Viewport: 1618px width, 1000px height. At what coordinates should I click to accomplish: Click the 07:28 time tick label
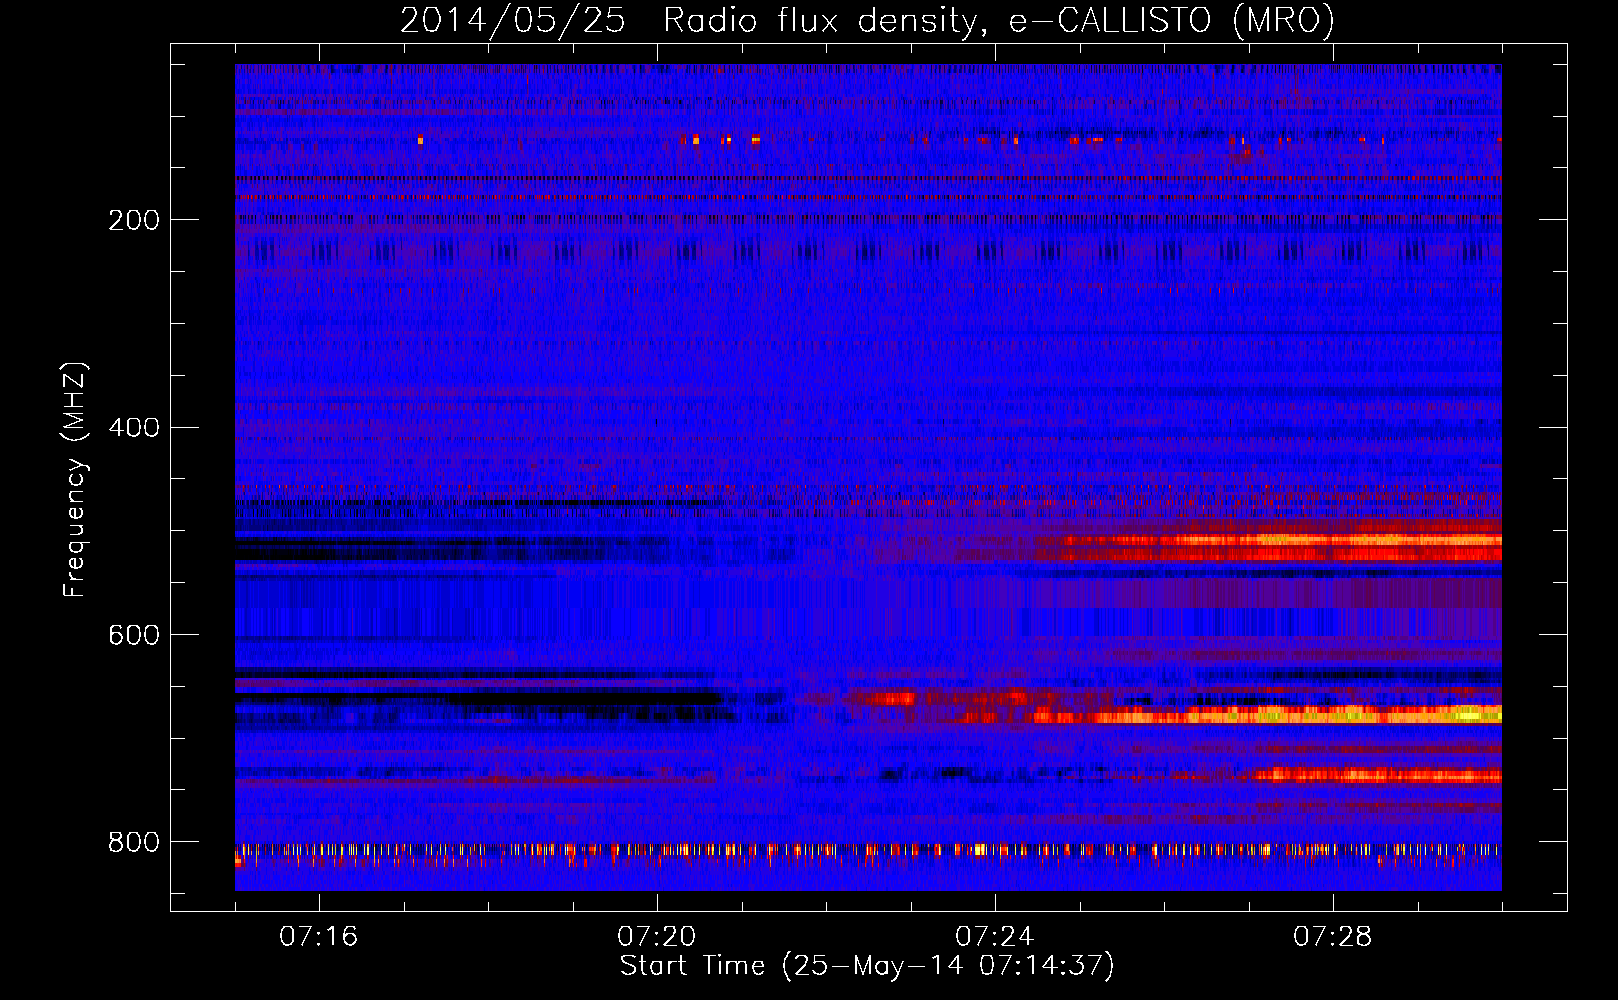[1332, 937]
